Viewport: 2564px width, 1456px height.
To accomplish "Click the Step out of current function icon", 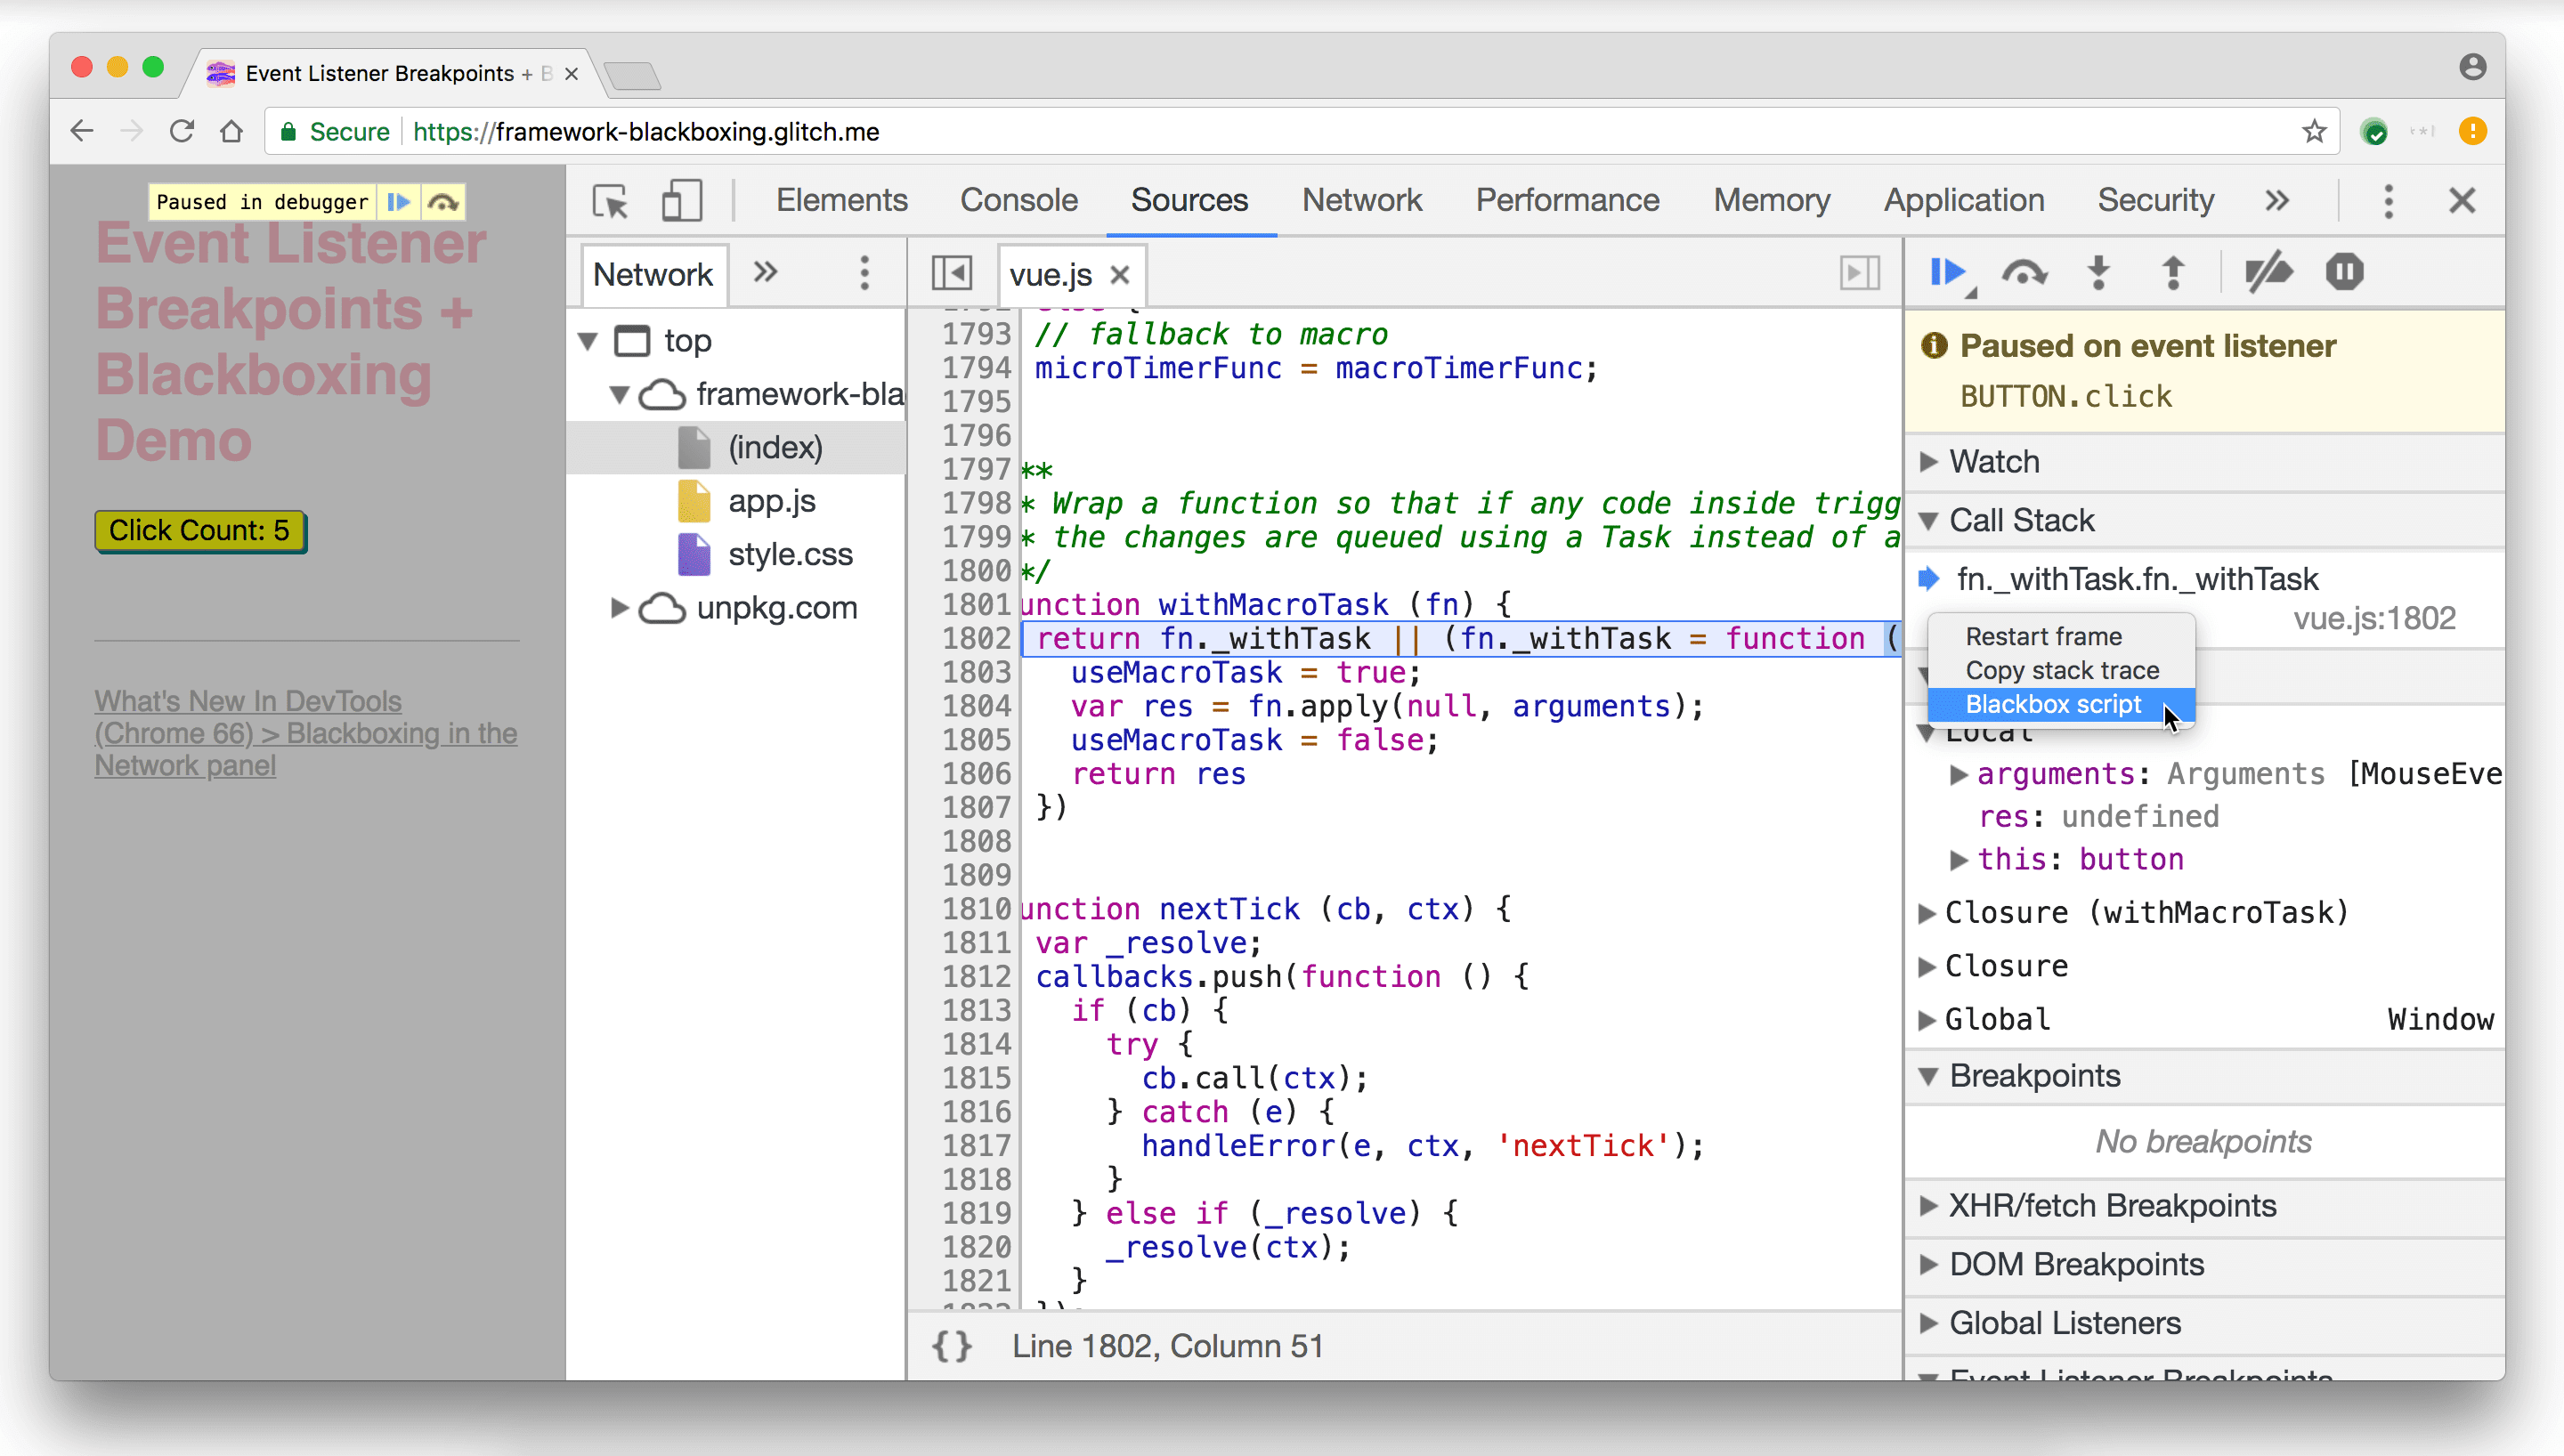I will [2173, 273].
